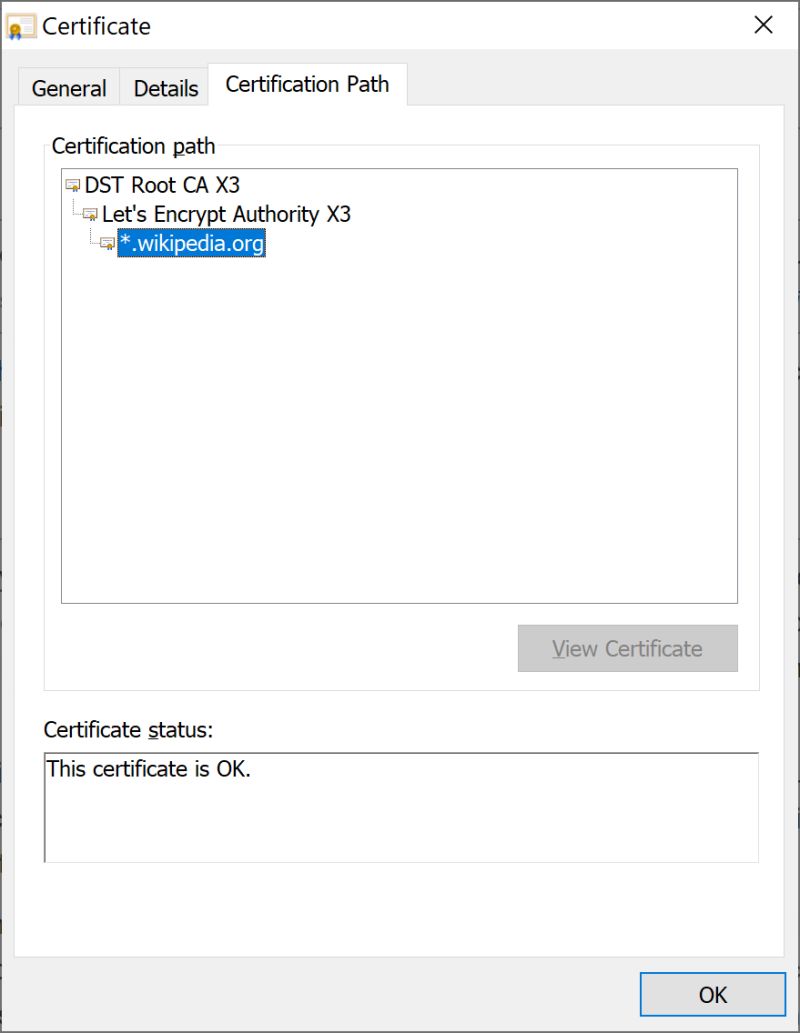Click the 'Certificate status:' label
The width and height of the screenshot is (800, 1033).
(x=129, y=730)
